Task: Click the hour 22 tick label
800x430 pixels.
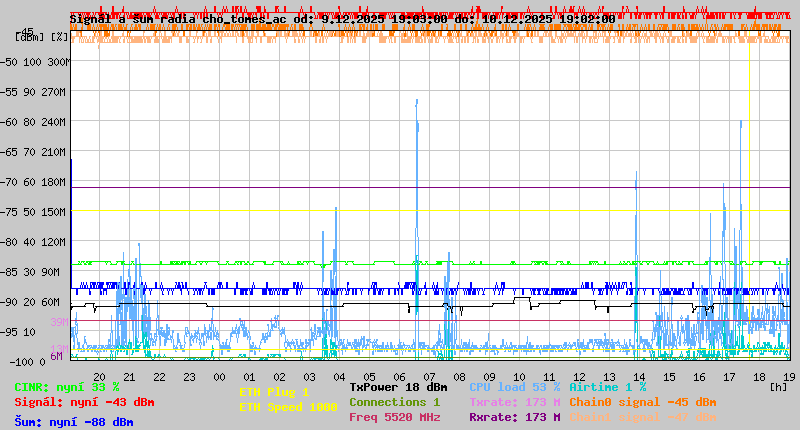Action: click(x=160, y=377)
